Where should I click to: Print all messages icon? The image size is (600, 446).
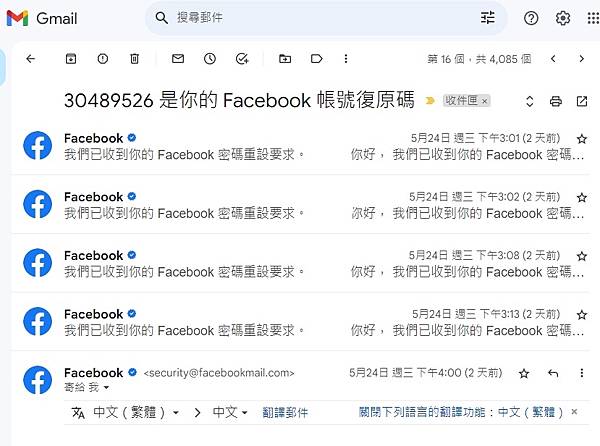556,101
